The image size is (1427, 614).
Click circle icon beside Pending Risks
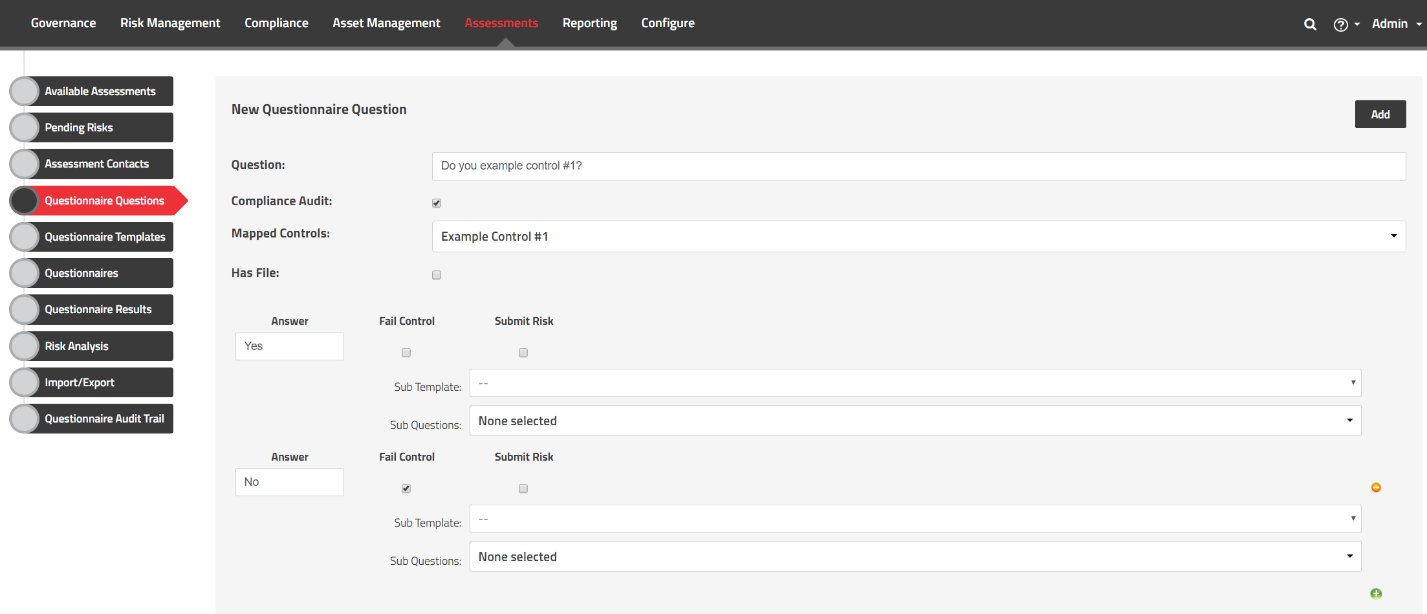(24, 128)
